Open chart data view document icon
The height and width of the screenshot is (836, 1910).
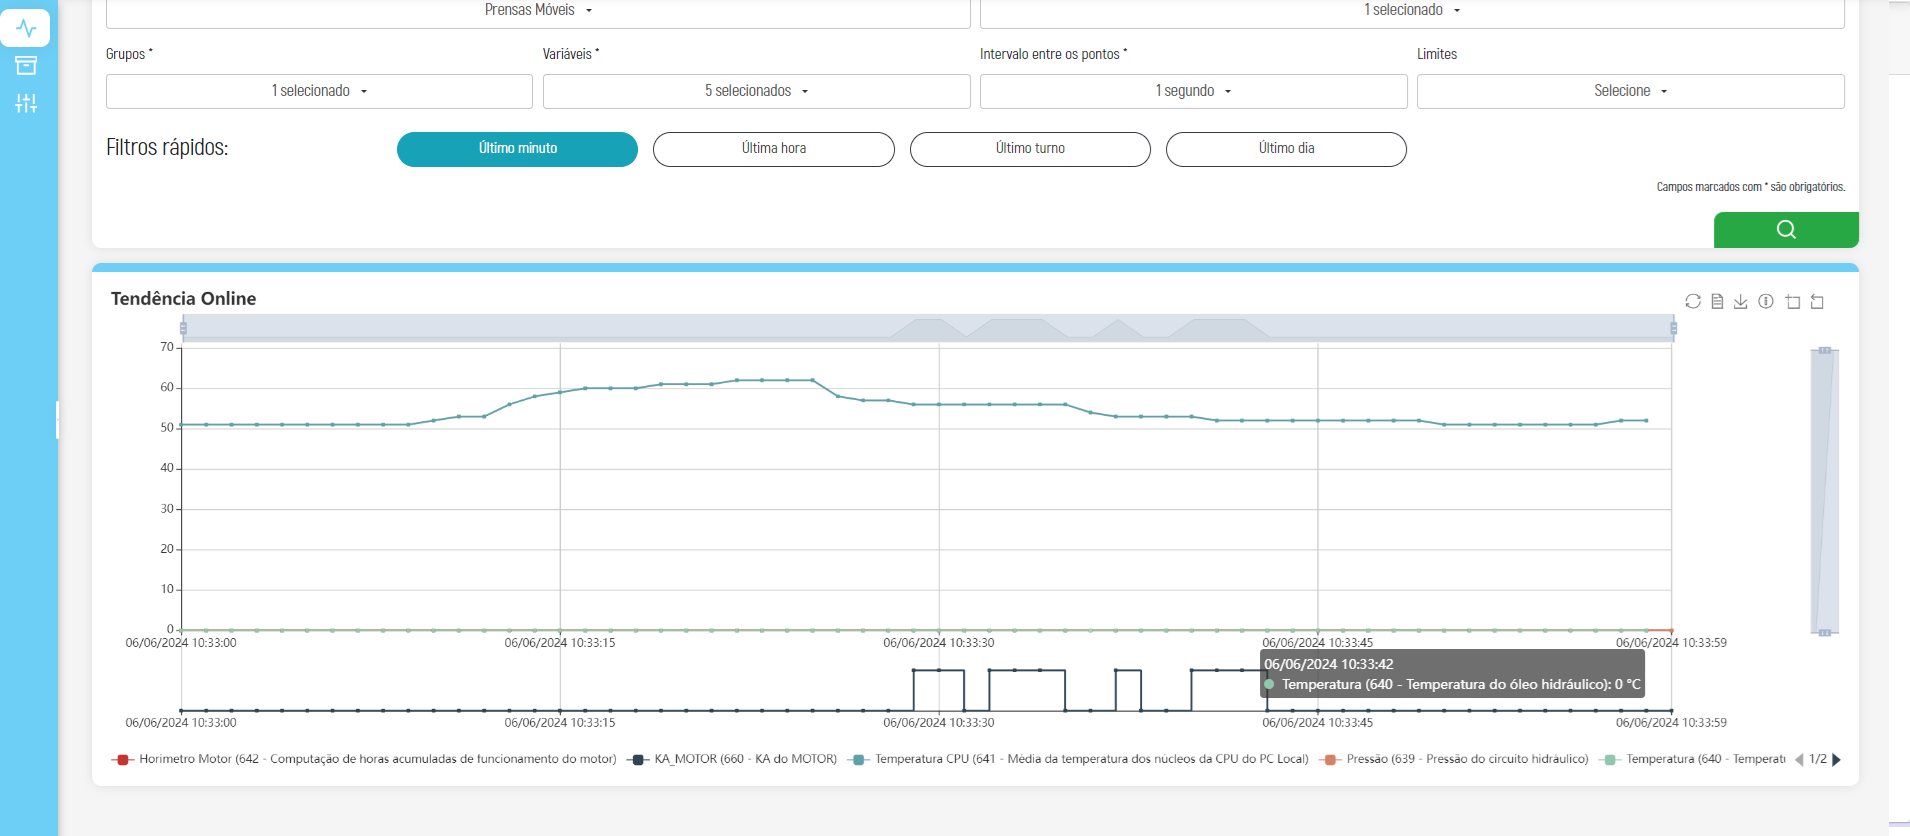(1717, 301)
